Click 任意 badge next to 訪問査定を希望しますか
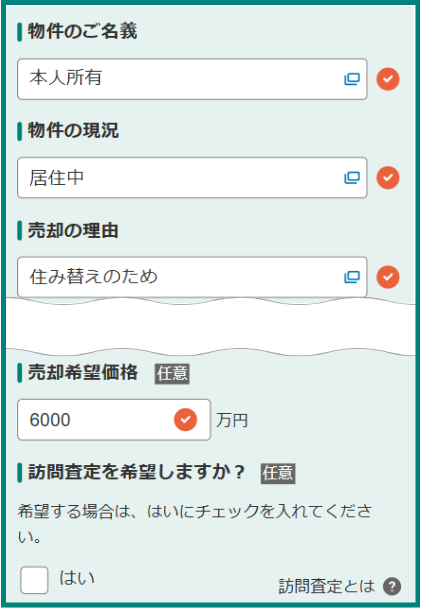 pos(278,473)
